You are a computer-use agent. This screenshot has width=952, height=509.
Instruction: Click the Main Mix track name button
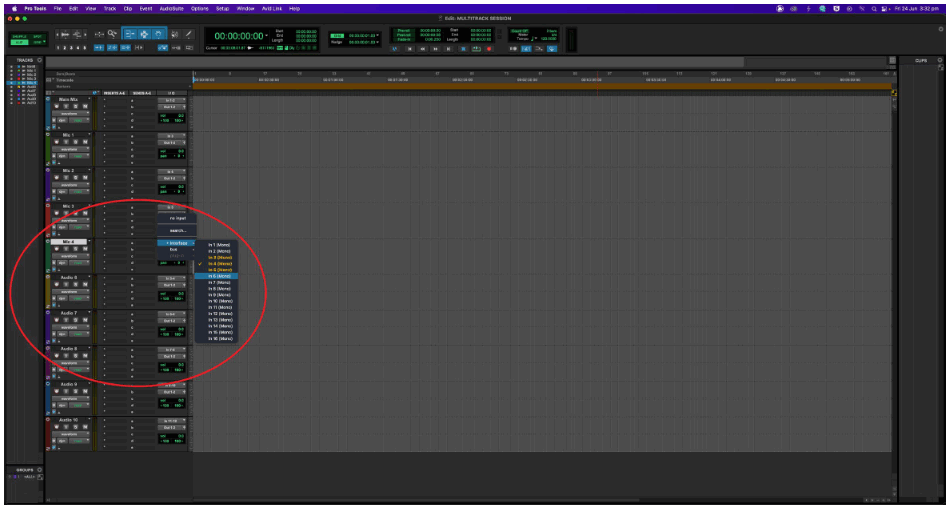pyautogui.click(x=69, y=99)
